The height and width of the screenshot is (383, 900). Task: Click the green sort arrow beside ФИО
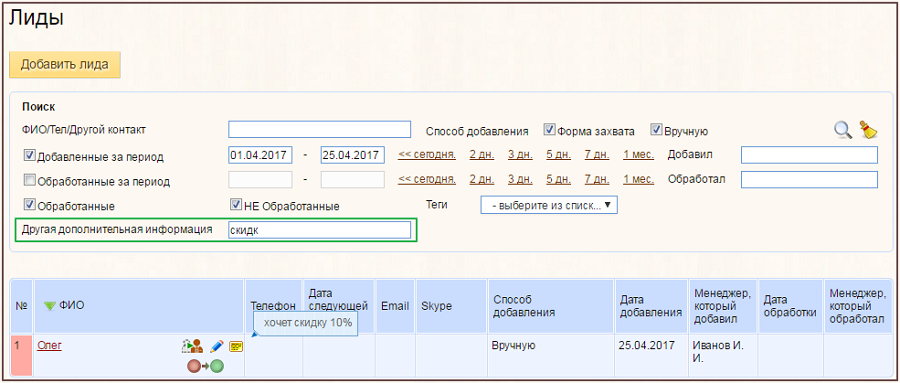click(x=50, y=305)
